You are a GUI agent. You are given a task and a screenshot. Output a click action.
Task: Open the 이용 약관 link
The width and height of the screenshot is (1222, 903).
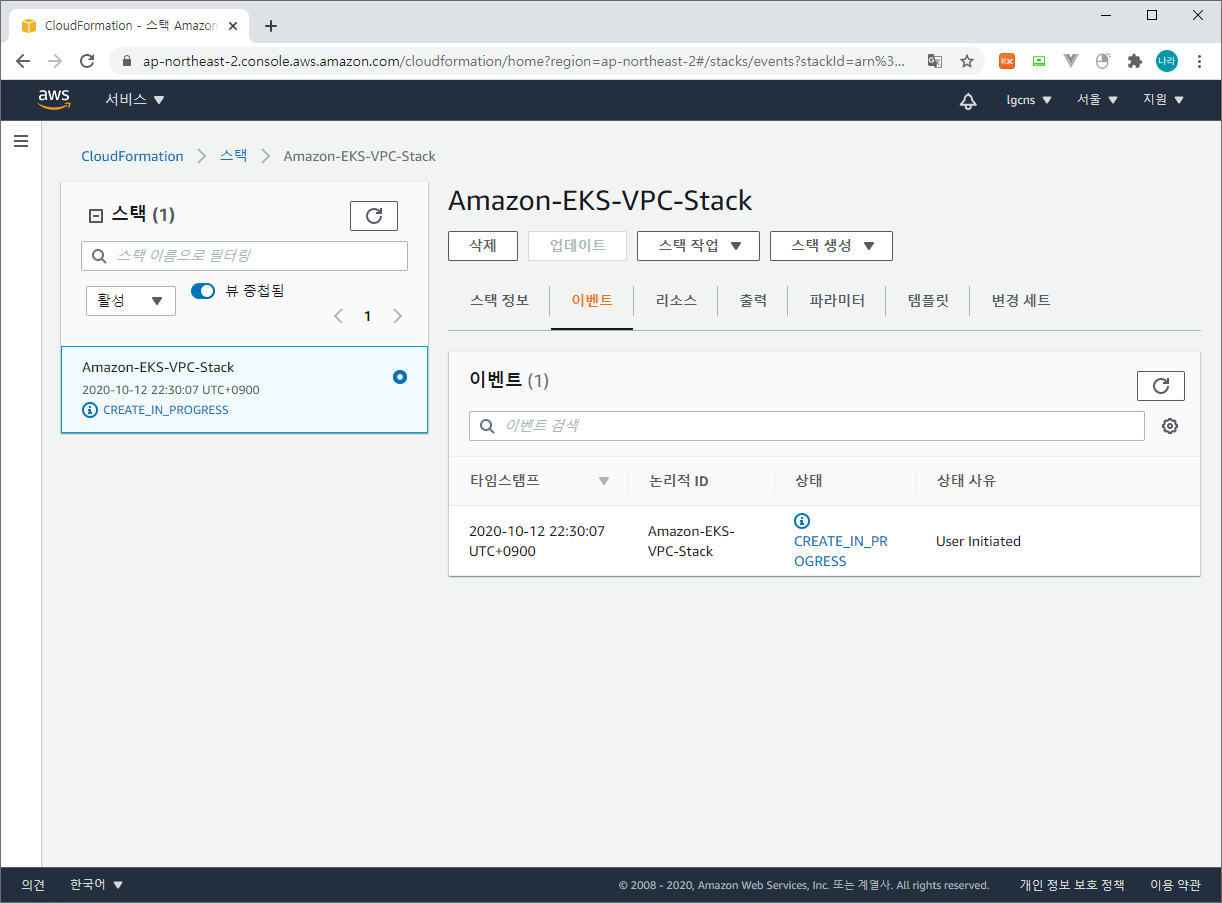pyautogui.click(x=1175, y=885)
